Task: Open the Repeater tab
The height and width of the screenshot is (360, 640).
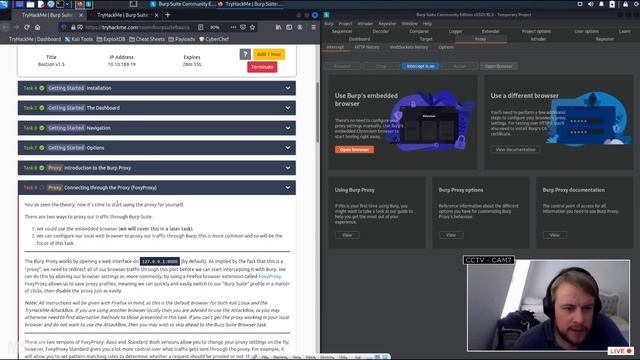Action: (604, 39)
